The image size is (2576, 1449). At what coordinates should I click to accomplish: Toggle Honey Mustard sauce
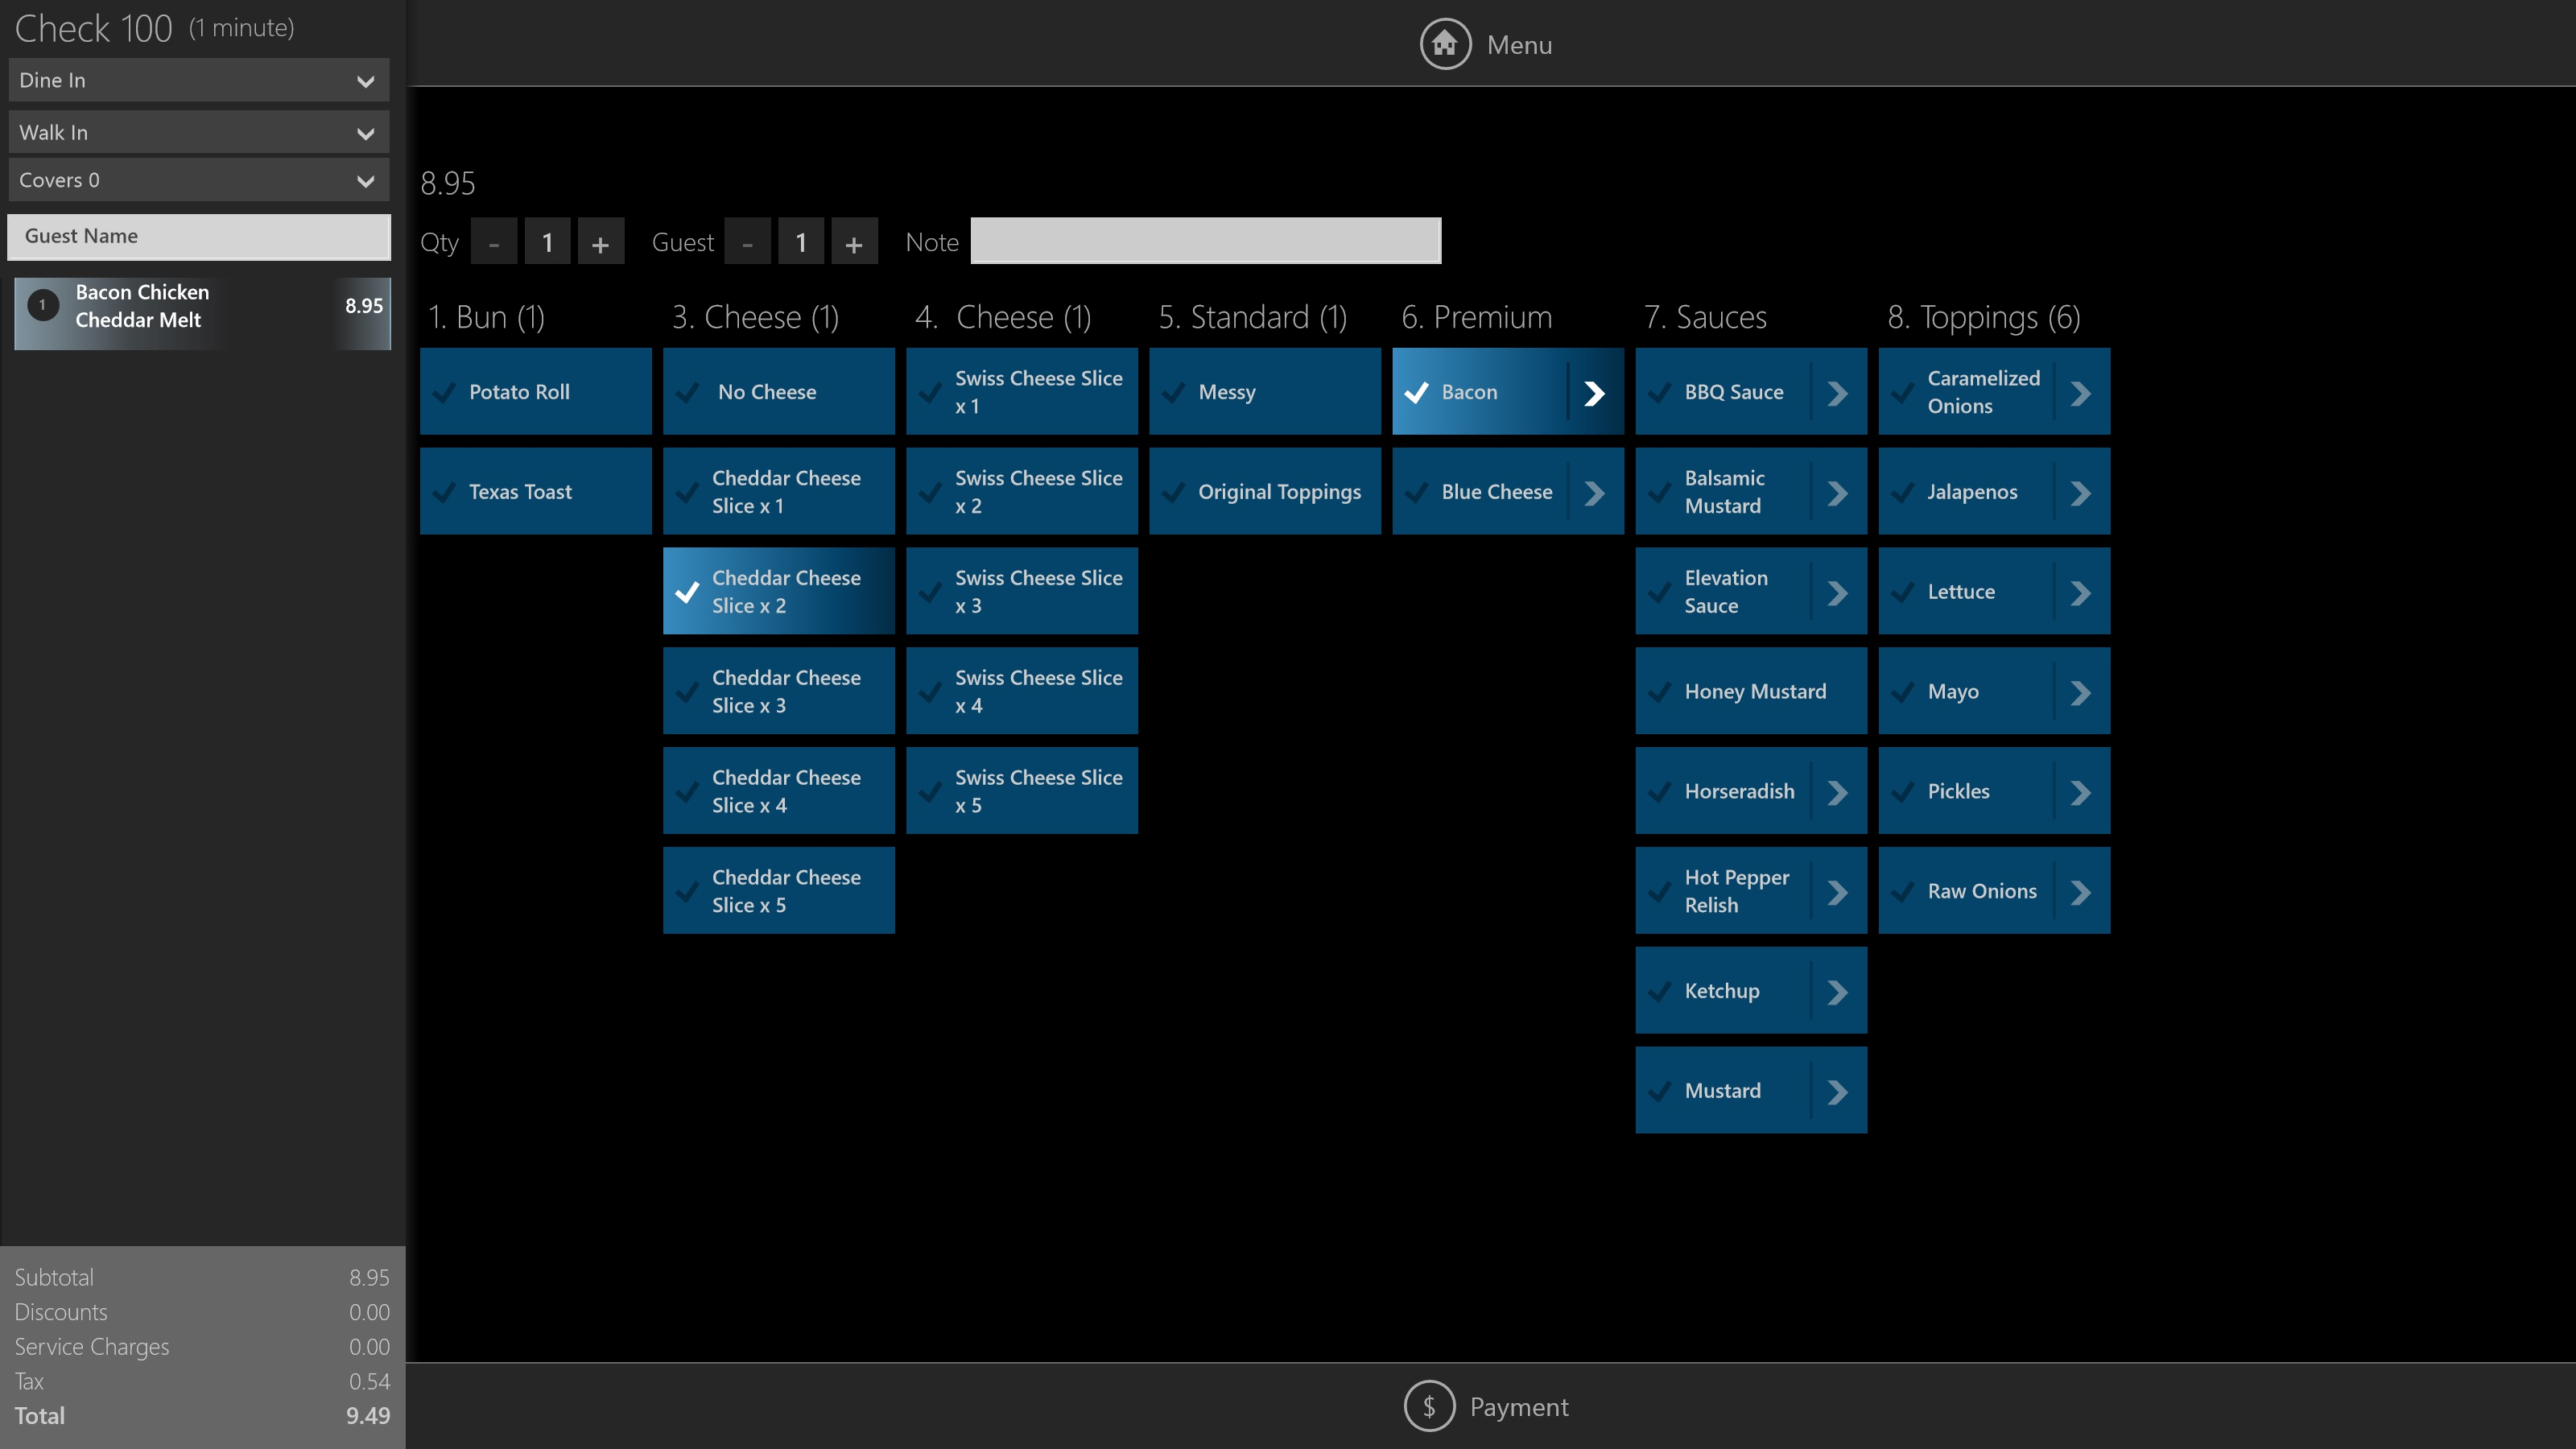pyautogui.click(x=1750, y=691)
